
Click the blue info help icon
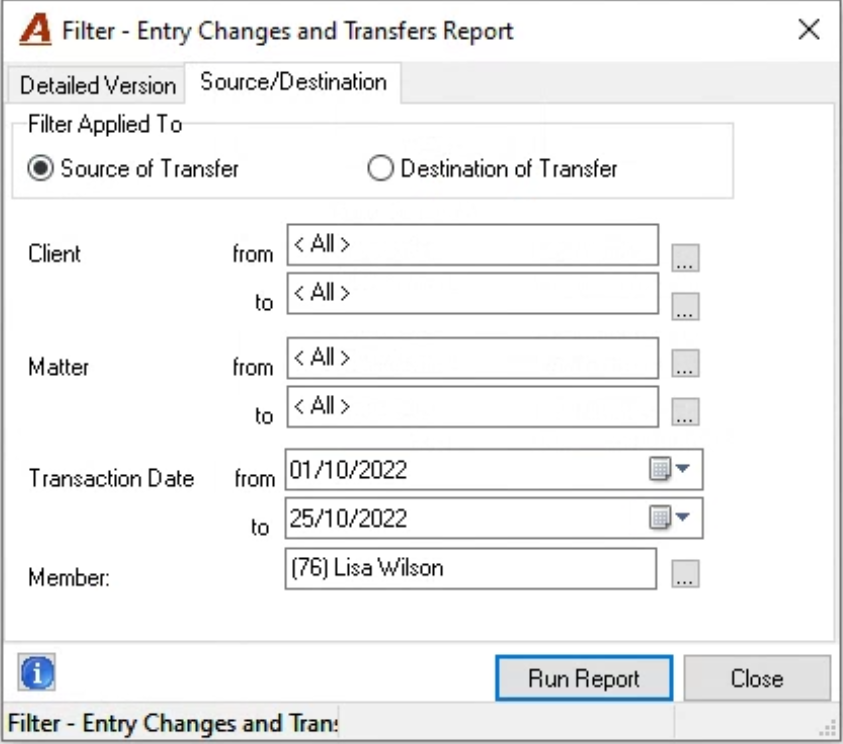(37, 673)
